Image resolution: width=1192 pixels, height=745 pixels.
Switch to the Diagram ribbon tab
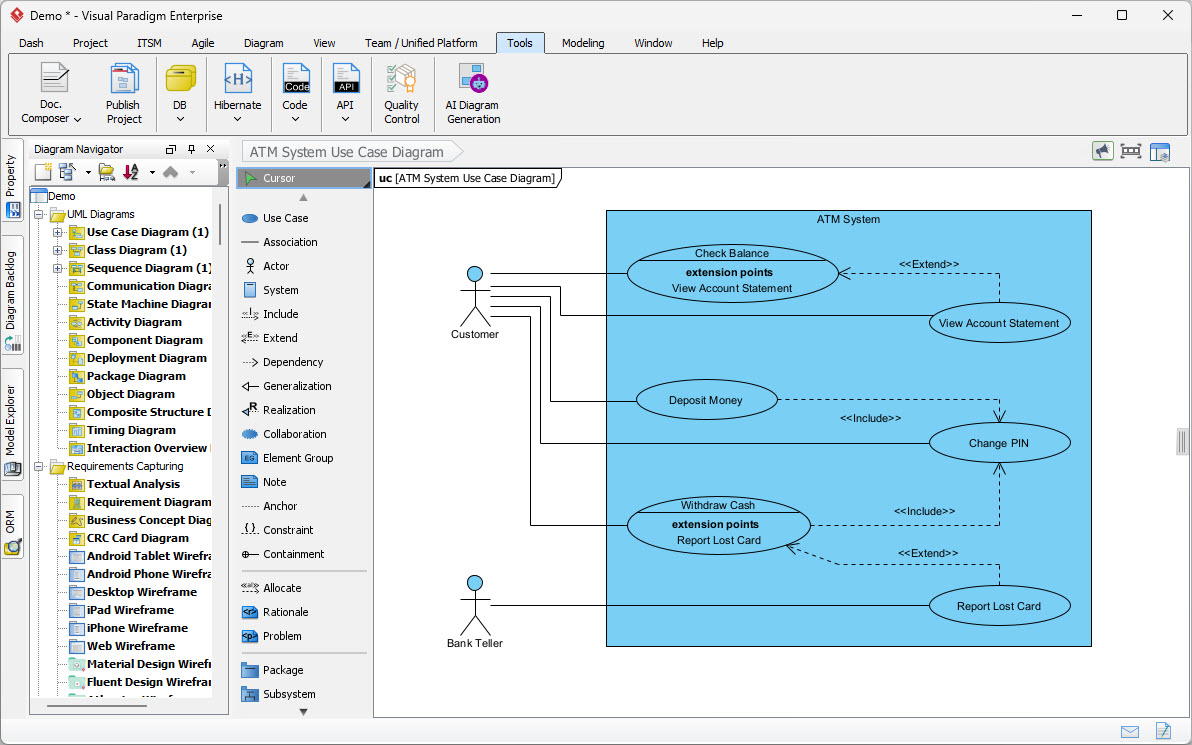pyautogui.click(x=264, y=43)
